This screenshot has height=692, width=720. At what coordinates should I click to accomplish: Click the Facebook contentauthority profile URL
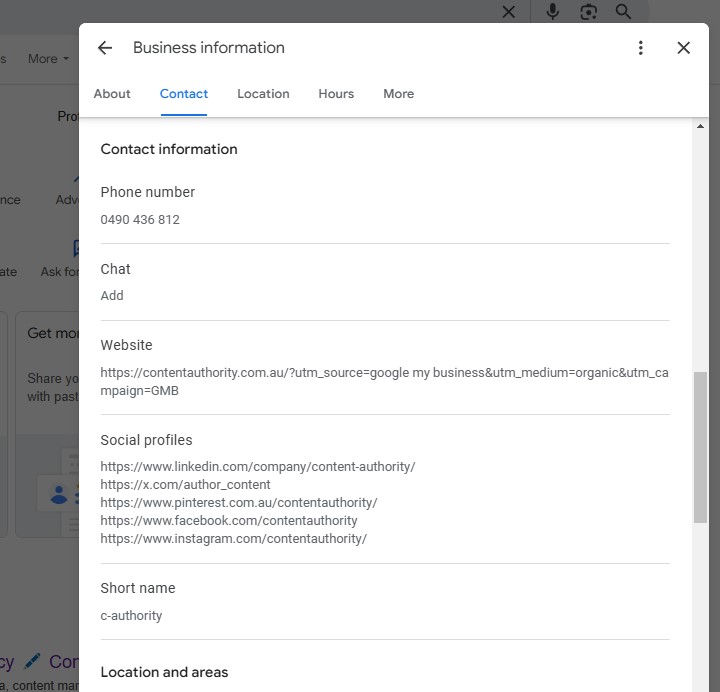229,520
